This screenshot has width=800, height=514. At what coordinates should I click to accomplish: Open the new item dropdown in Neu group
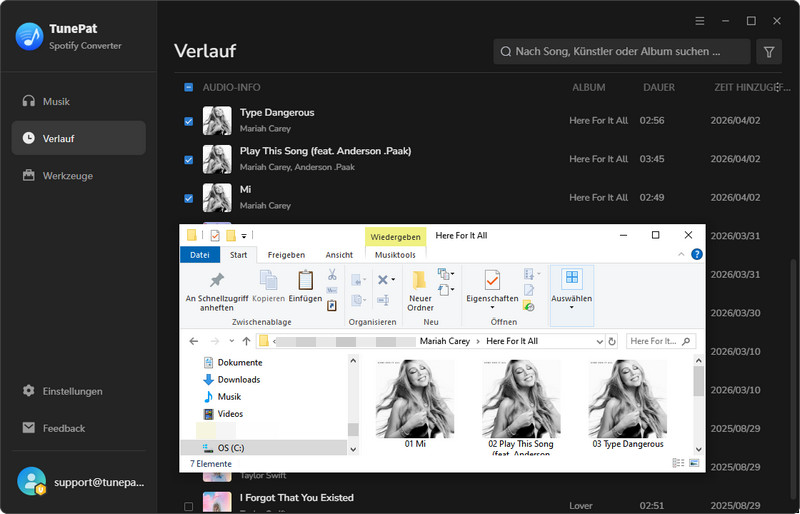point(446,274)
